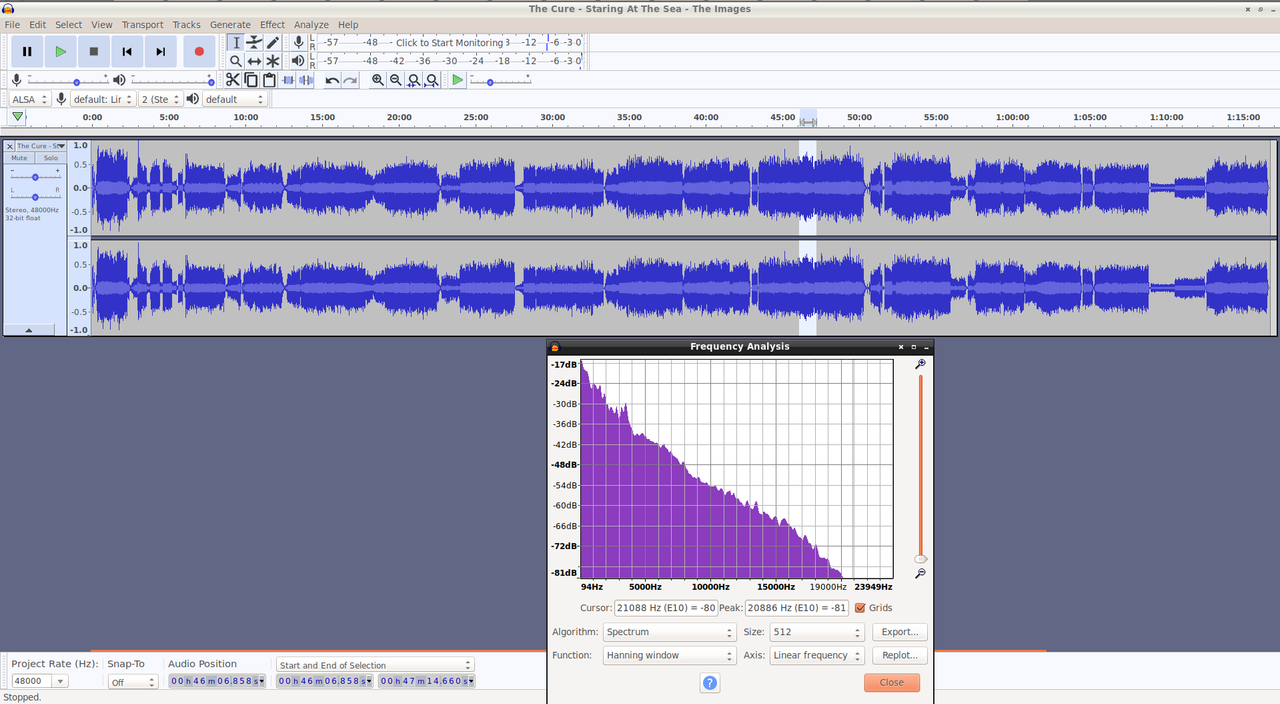Click the Copy icon in edit toolbar
This screenshot has width=1280, height=704.
(251, 80)
